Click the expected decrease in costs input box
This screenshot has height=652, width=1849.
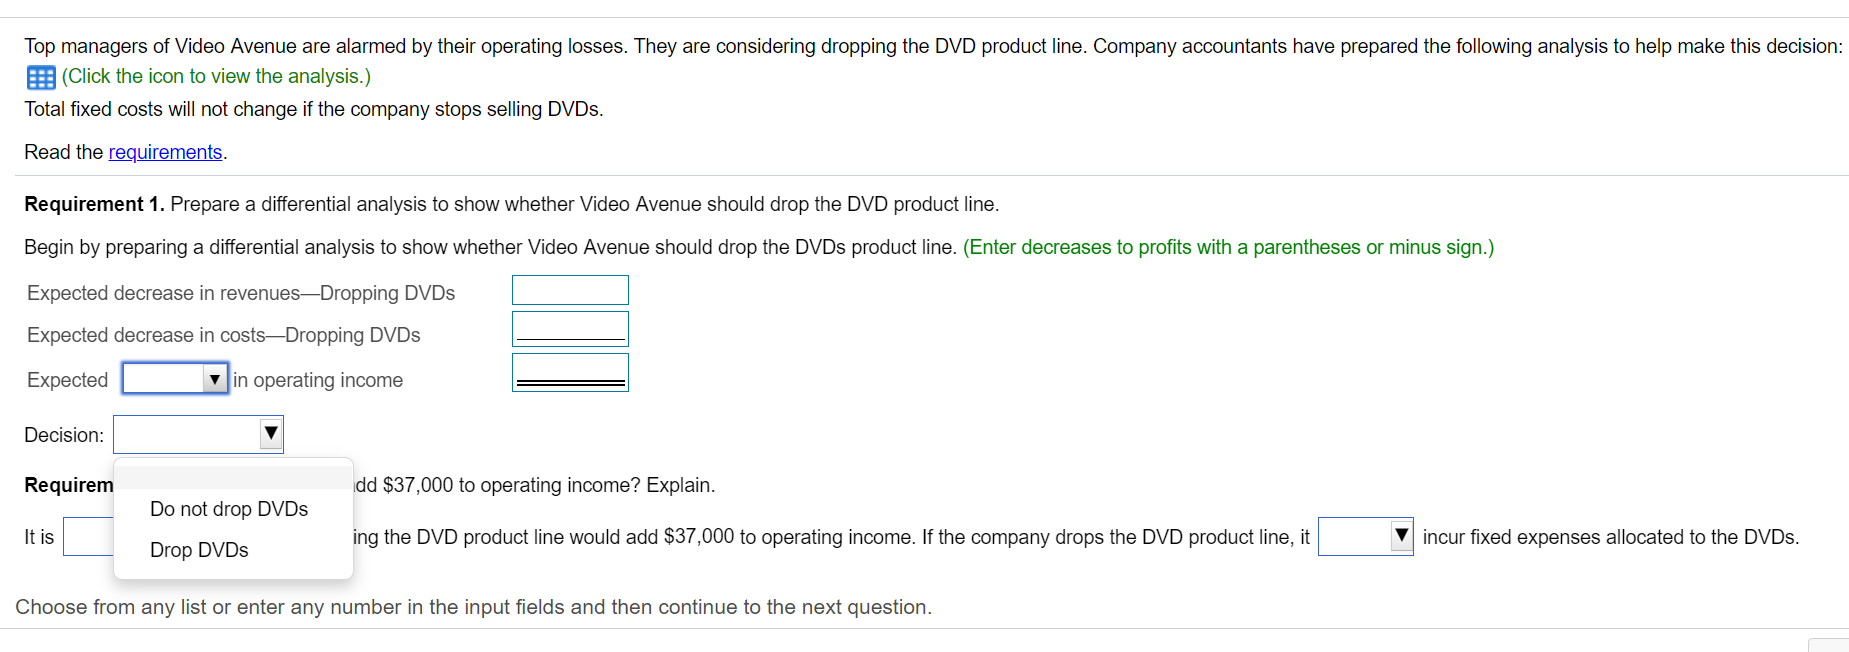pyautogui.click(x=569, y=327)
